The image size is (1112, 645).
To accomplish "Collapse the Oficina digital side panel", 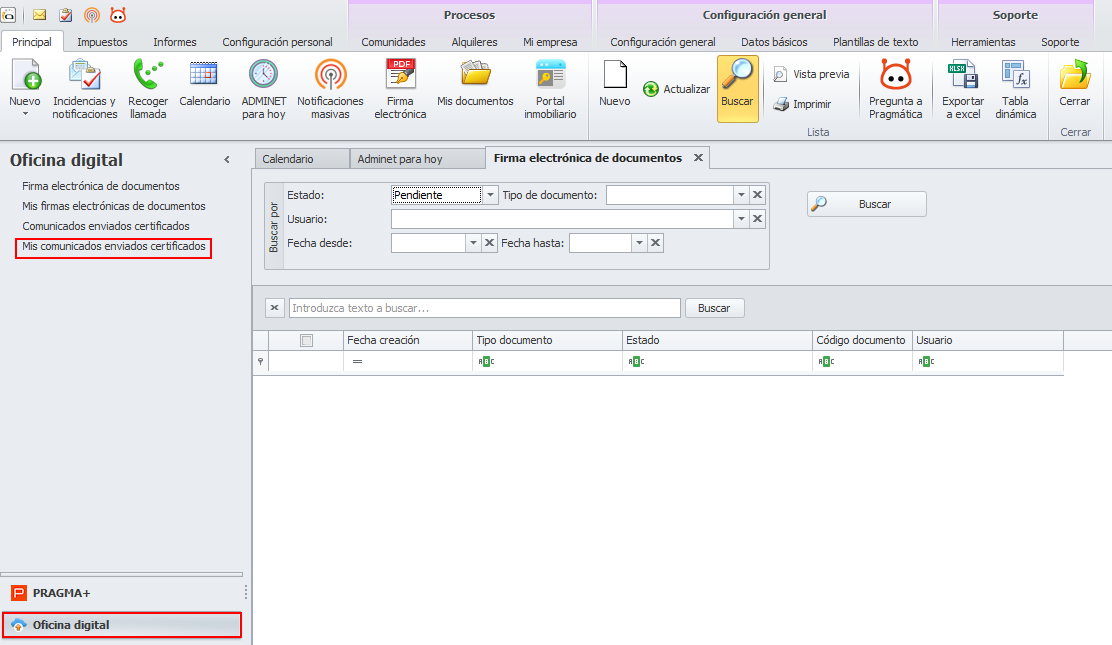I will point(227,160).
